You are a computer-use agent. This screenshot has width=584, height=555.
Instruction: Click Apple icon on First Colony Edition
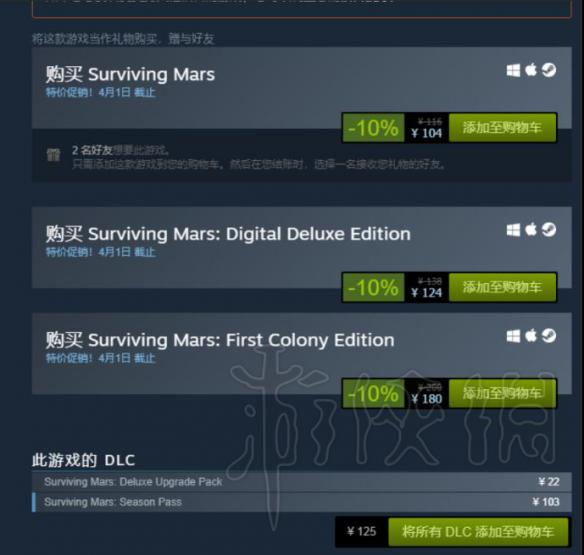(x=531, y=336)
